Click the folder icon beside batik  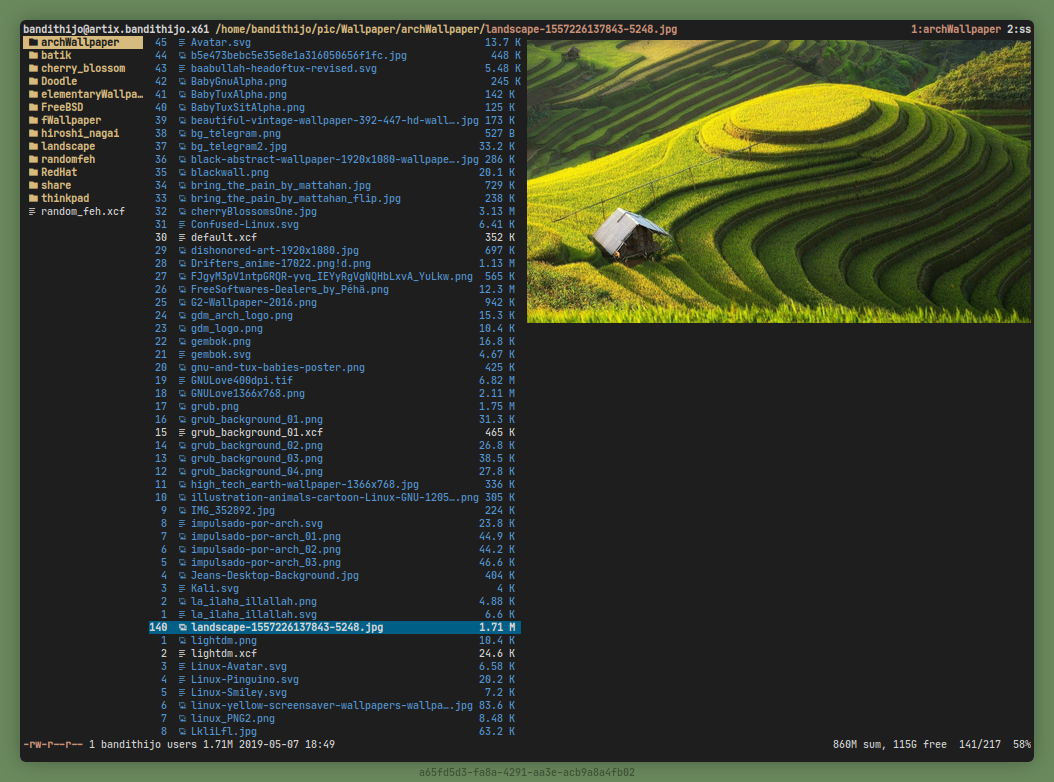(x=33, y=56)
